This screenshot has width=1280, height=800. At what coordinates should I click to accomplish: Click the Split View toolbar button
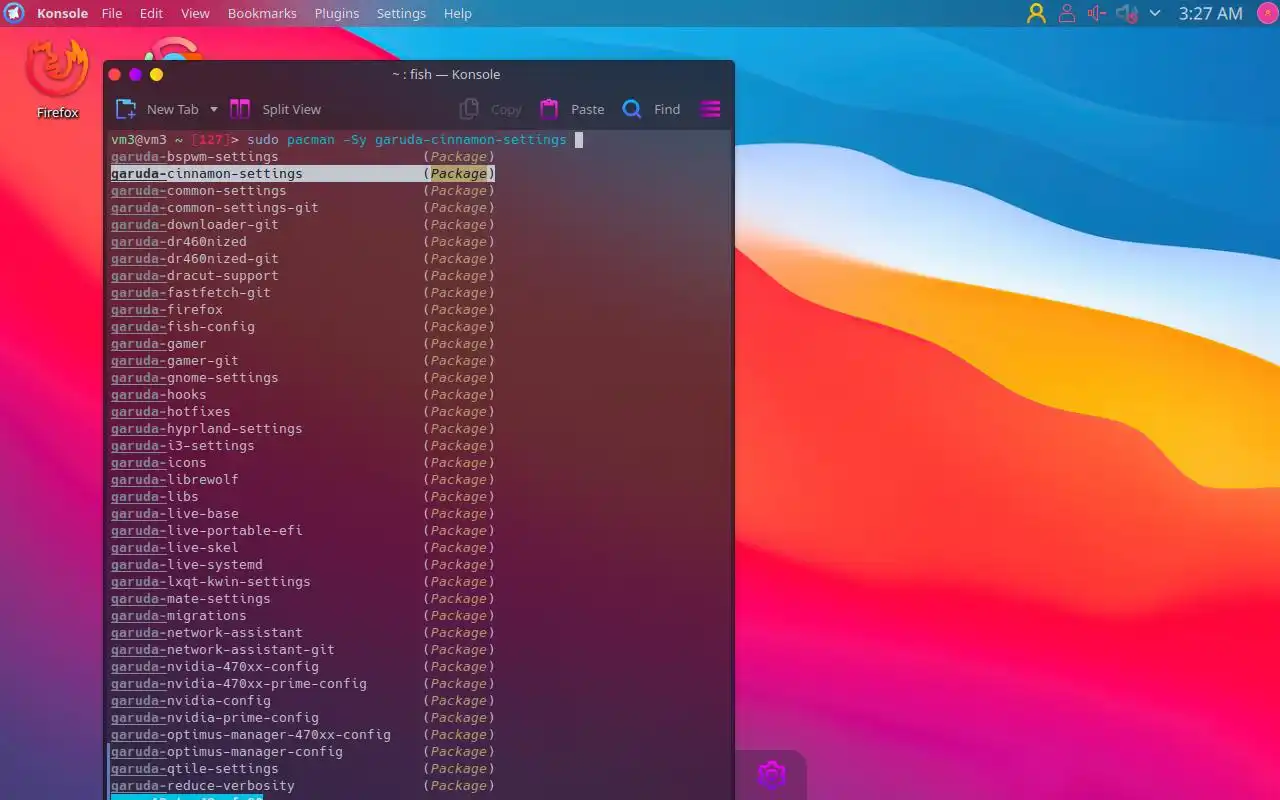point(275,109)
